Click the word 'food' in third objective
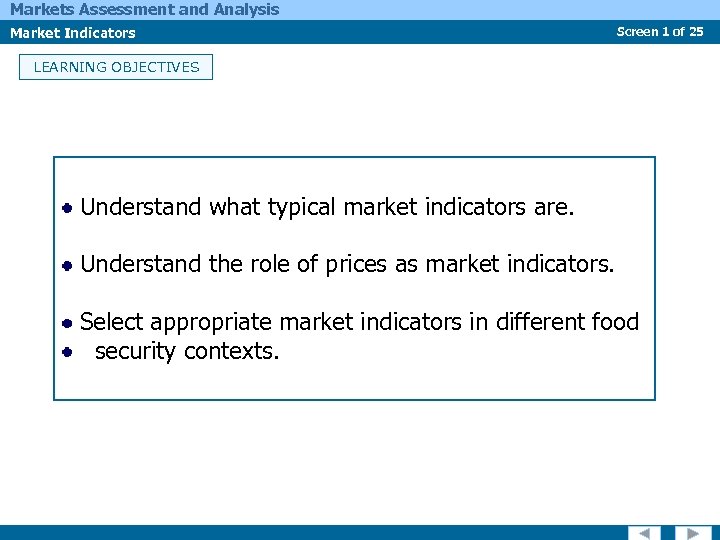The image size is (720, 540). coord(614,322)
